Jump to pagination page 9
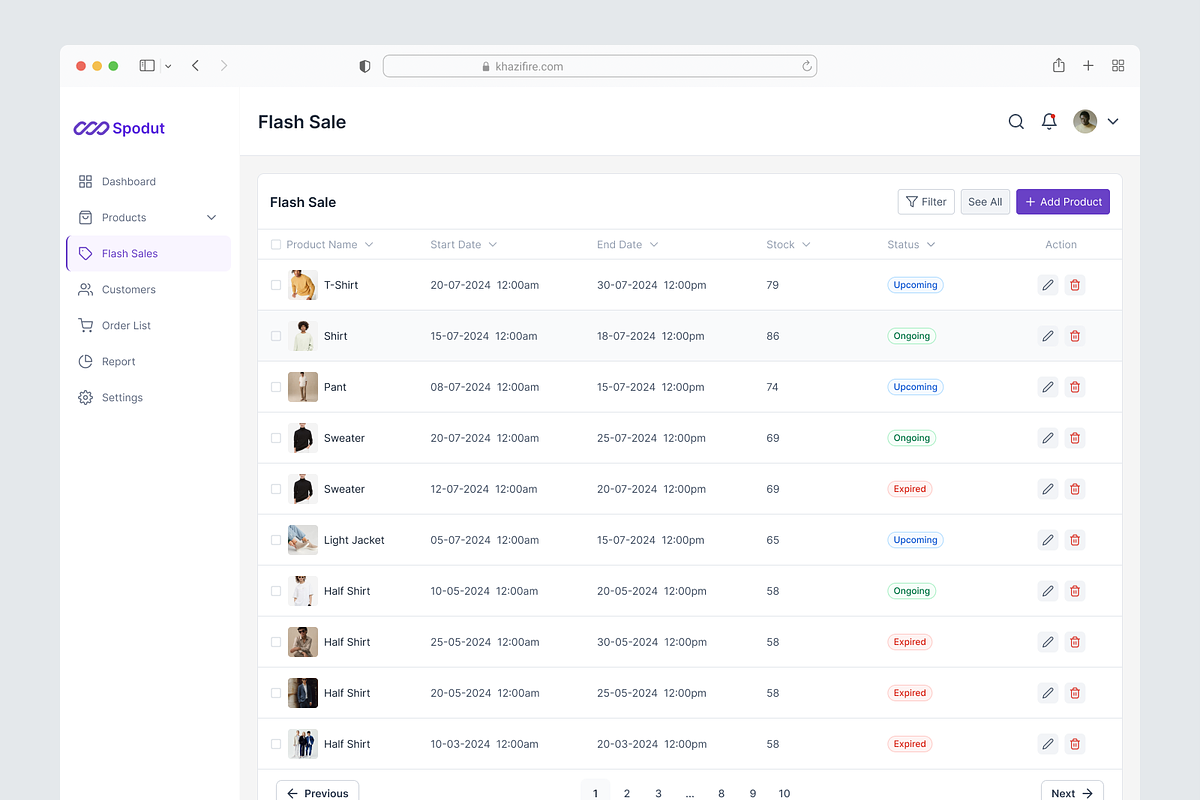The image size is (1200, 800). pos(753,793)
